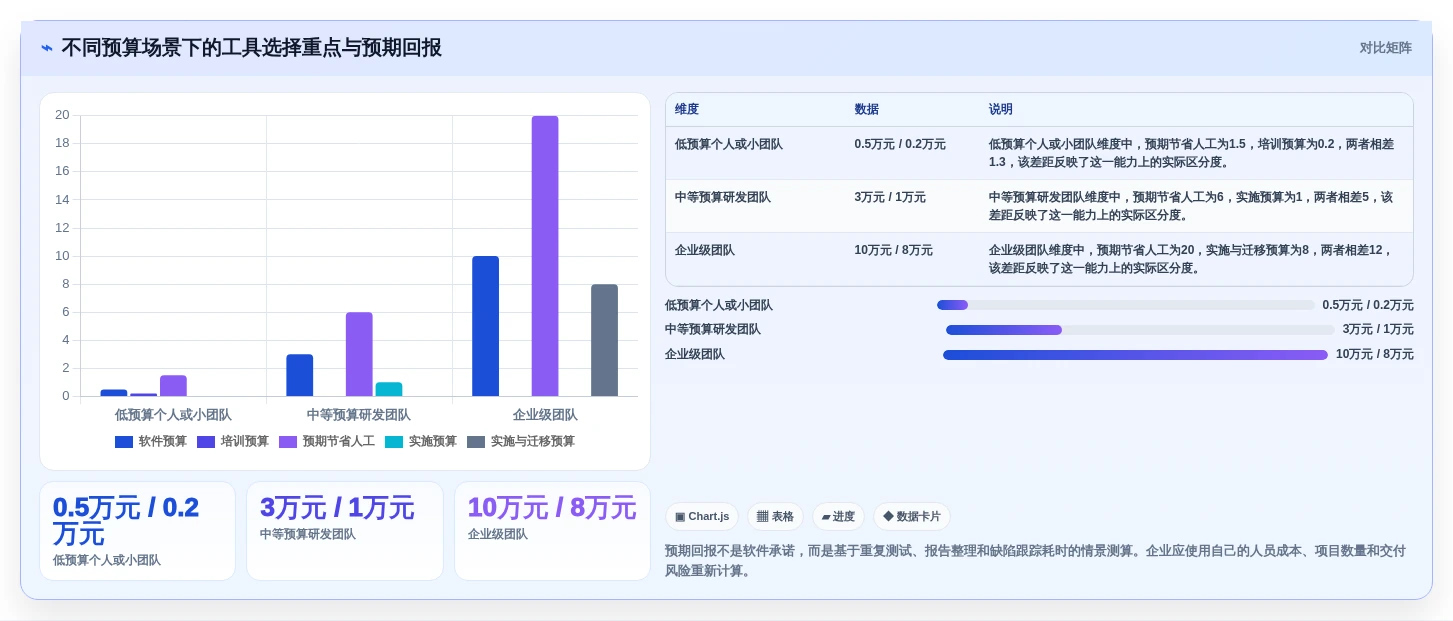Click the 企业级团队 x-axis label
1453x621 pixels.
click(545, 414)
